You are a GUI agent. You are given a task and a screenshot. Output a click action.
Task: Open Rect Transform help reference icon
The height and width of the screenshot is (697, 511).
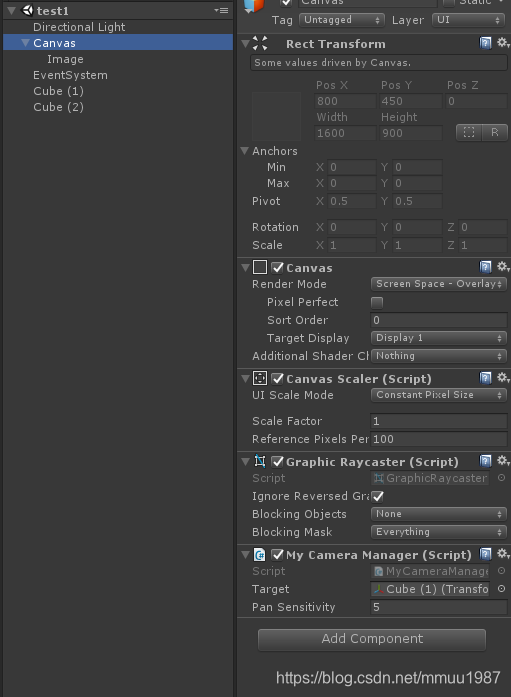pyautogui.click(x=485, y=43)
